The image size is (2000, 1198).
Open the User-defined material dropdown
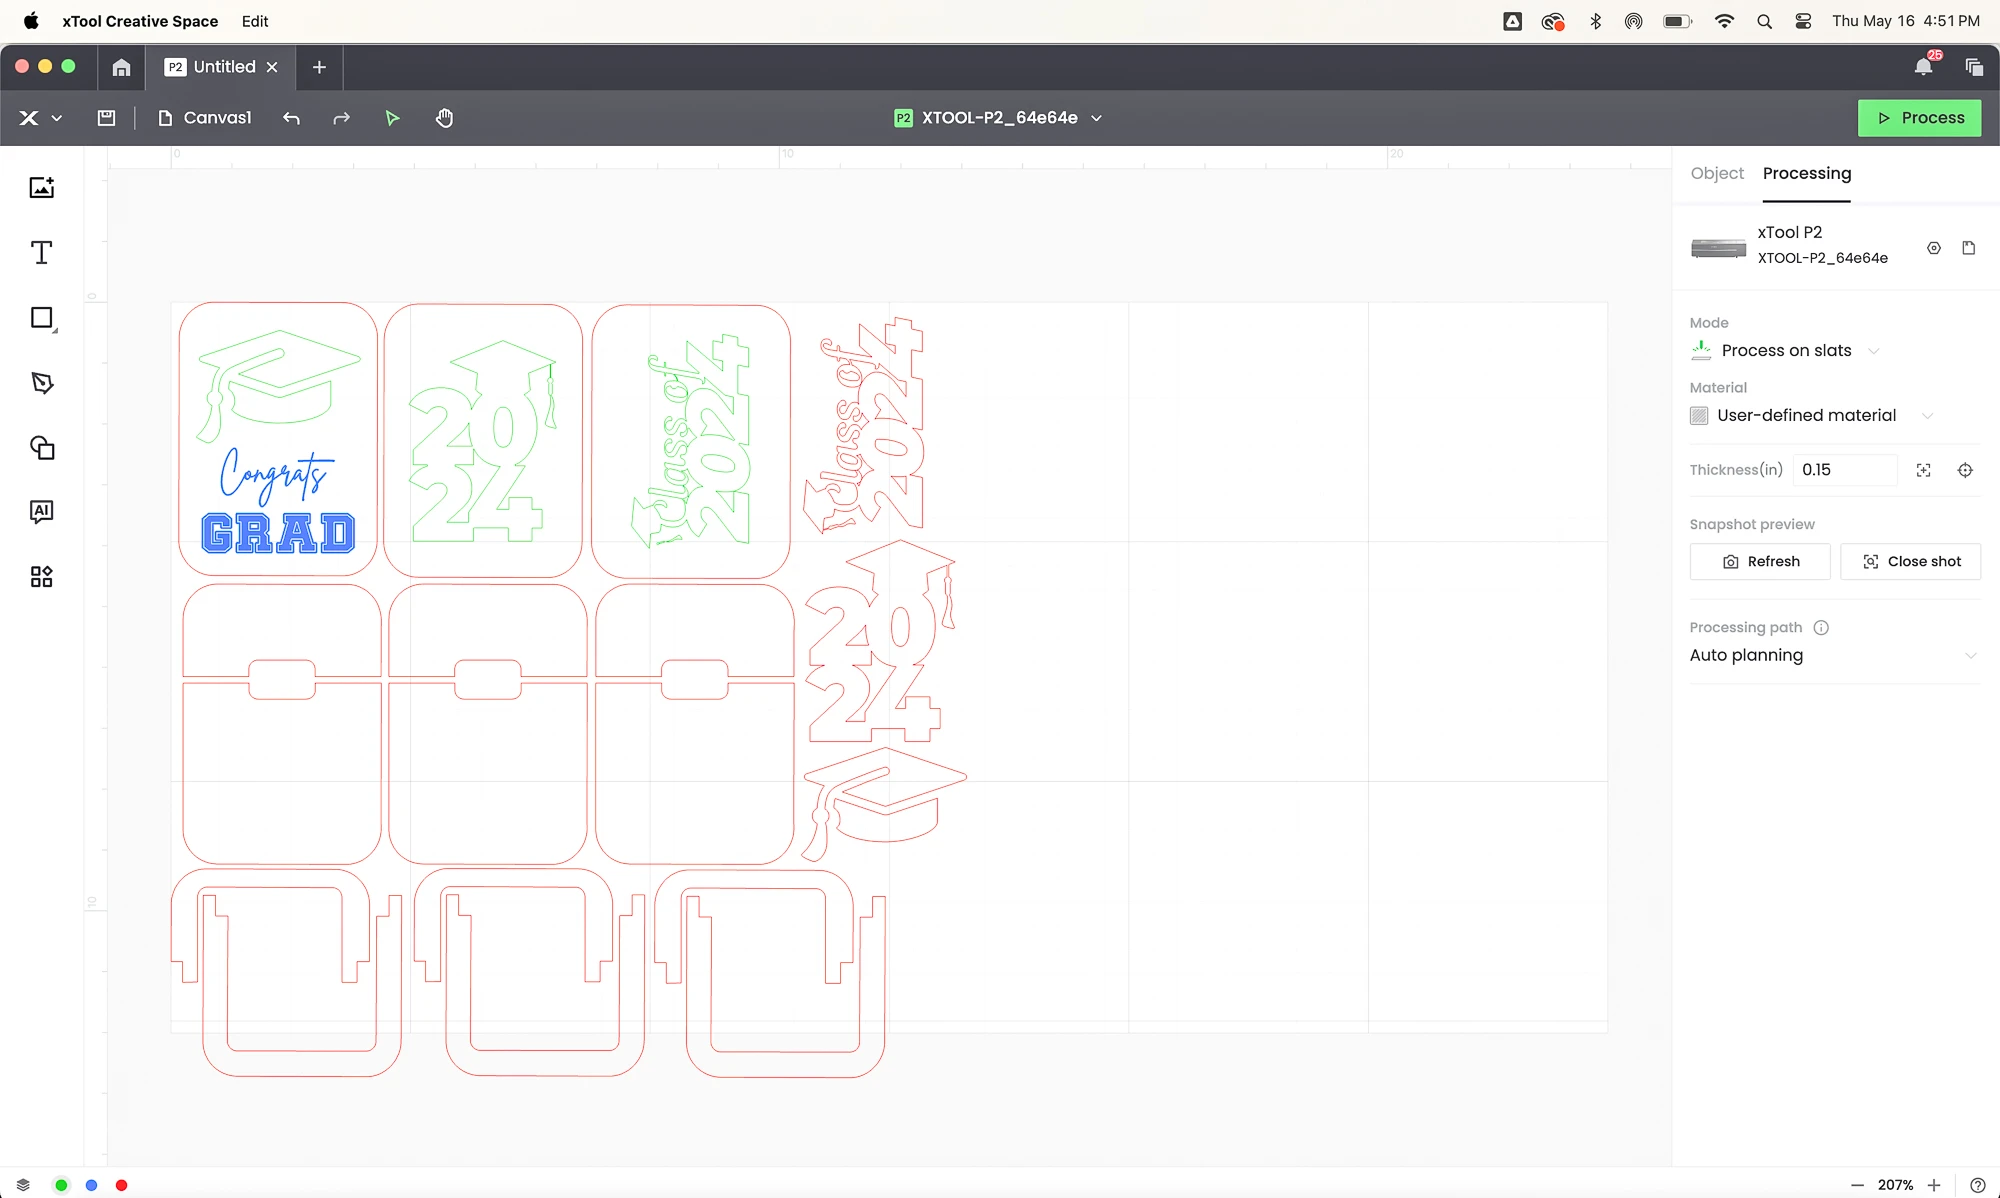click(1812, 416)
